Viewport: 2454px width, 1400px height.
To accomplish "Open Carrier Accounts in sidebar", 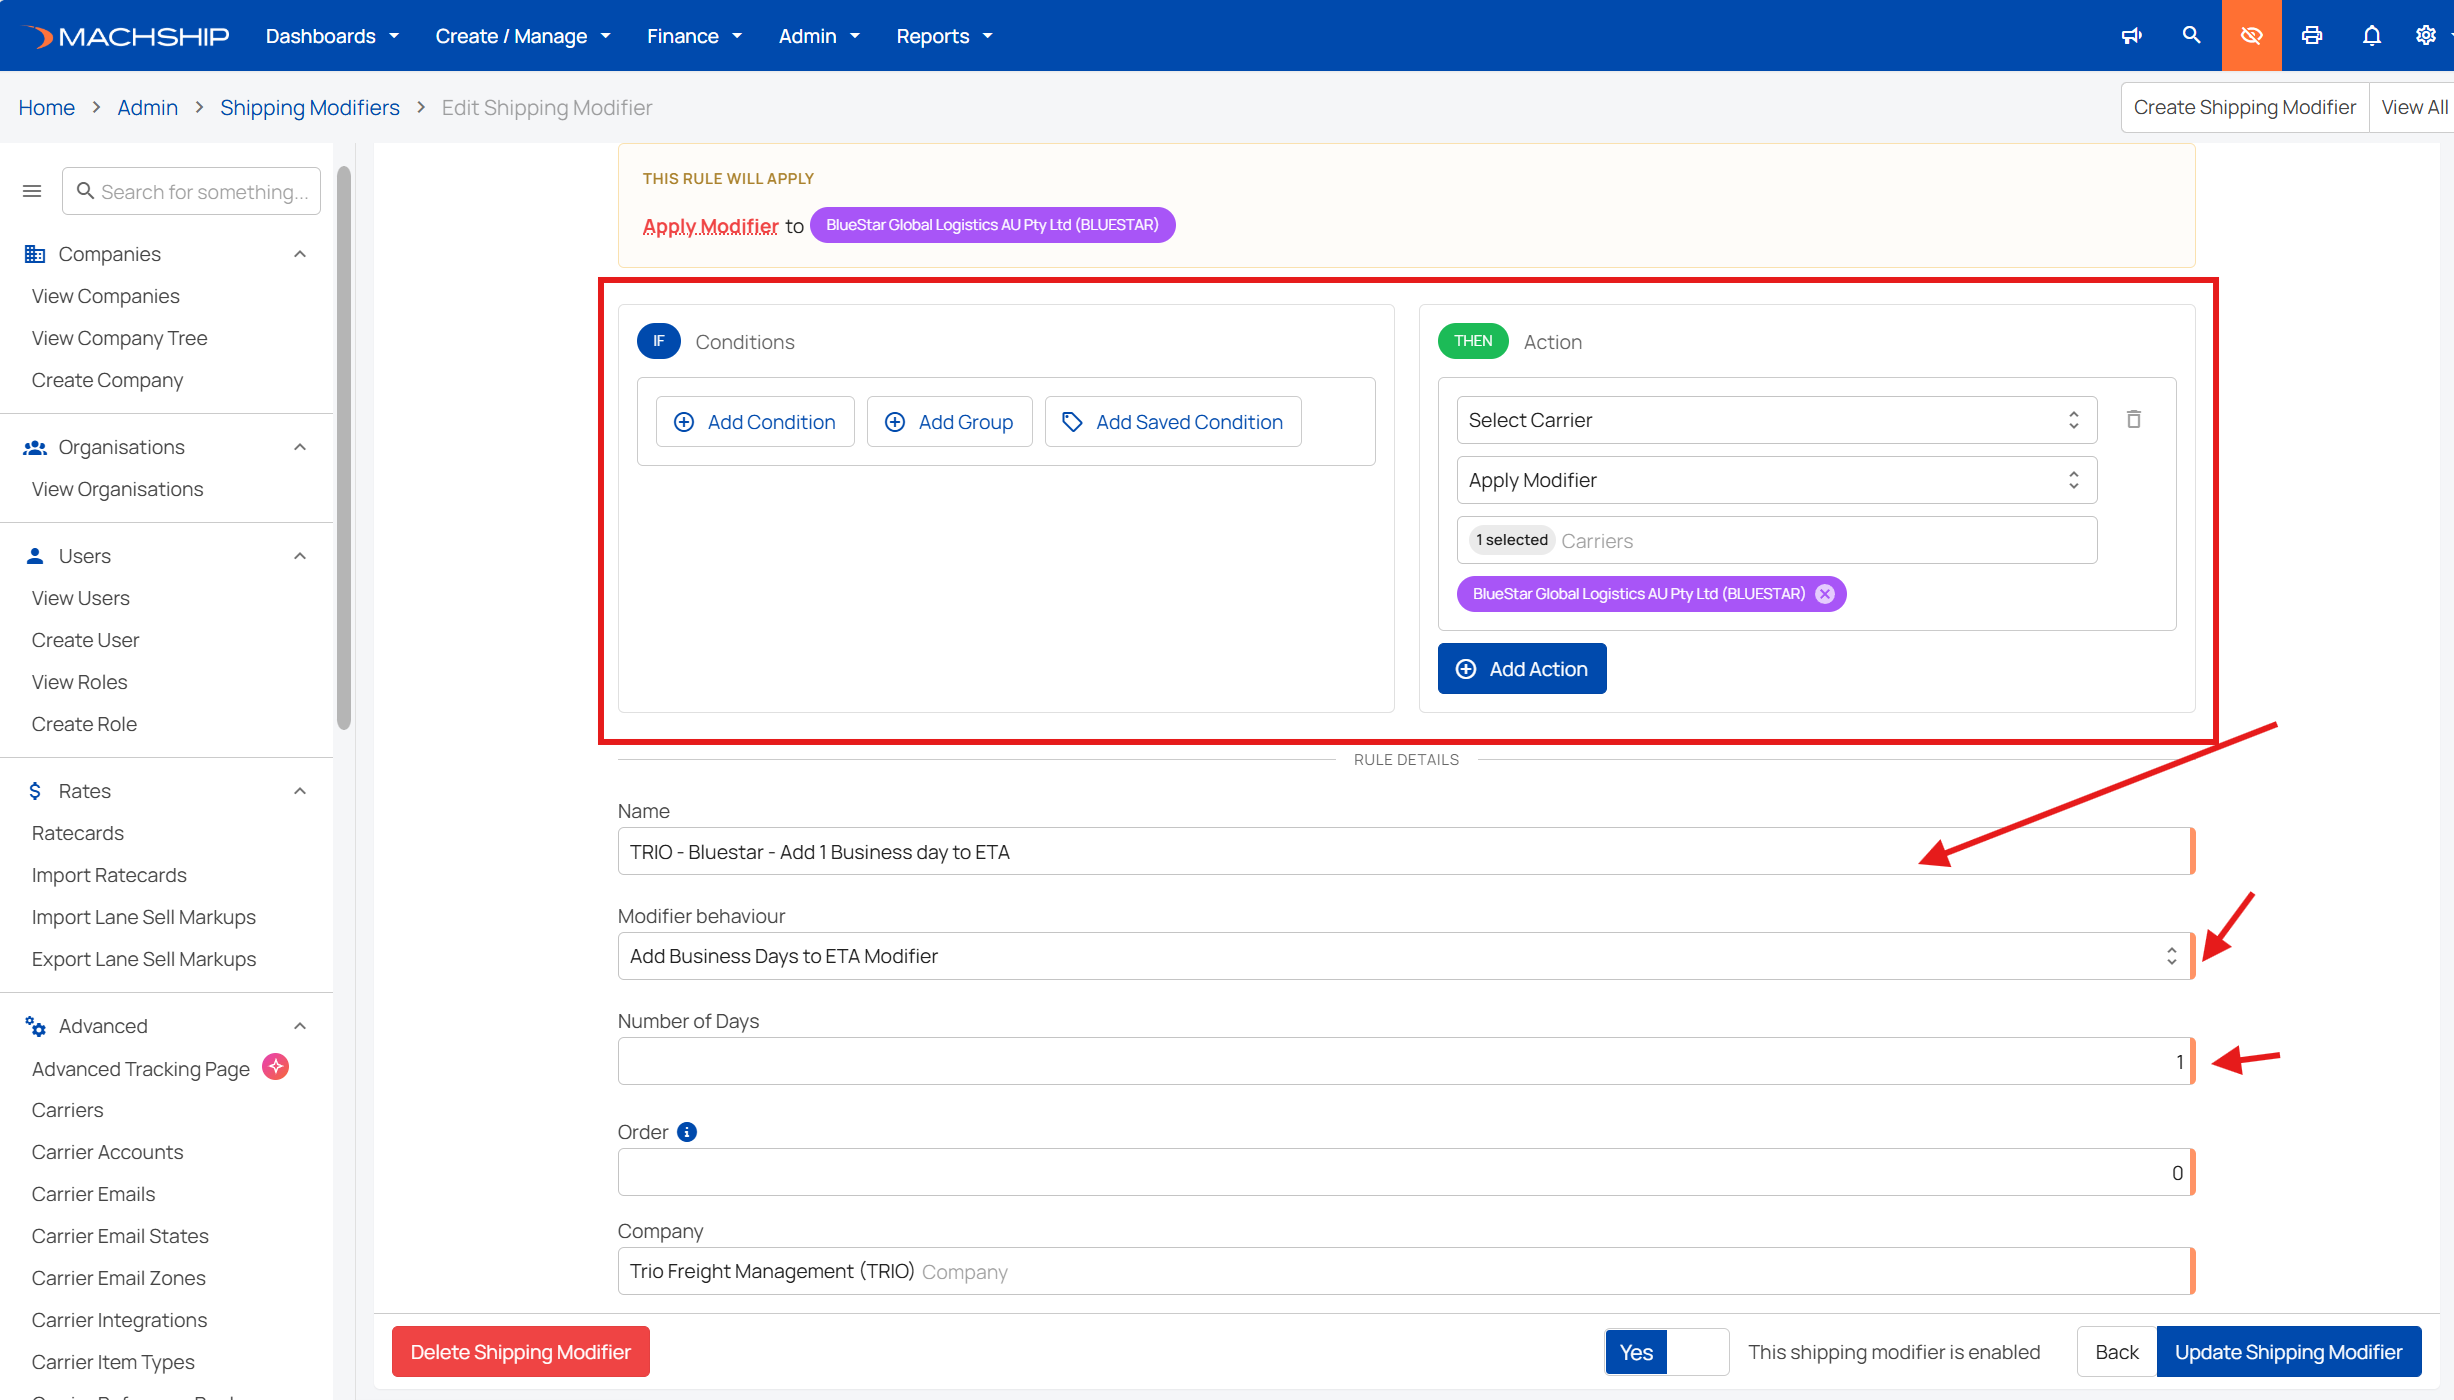I will [x=108, y=1152].
